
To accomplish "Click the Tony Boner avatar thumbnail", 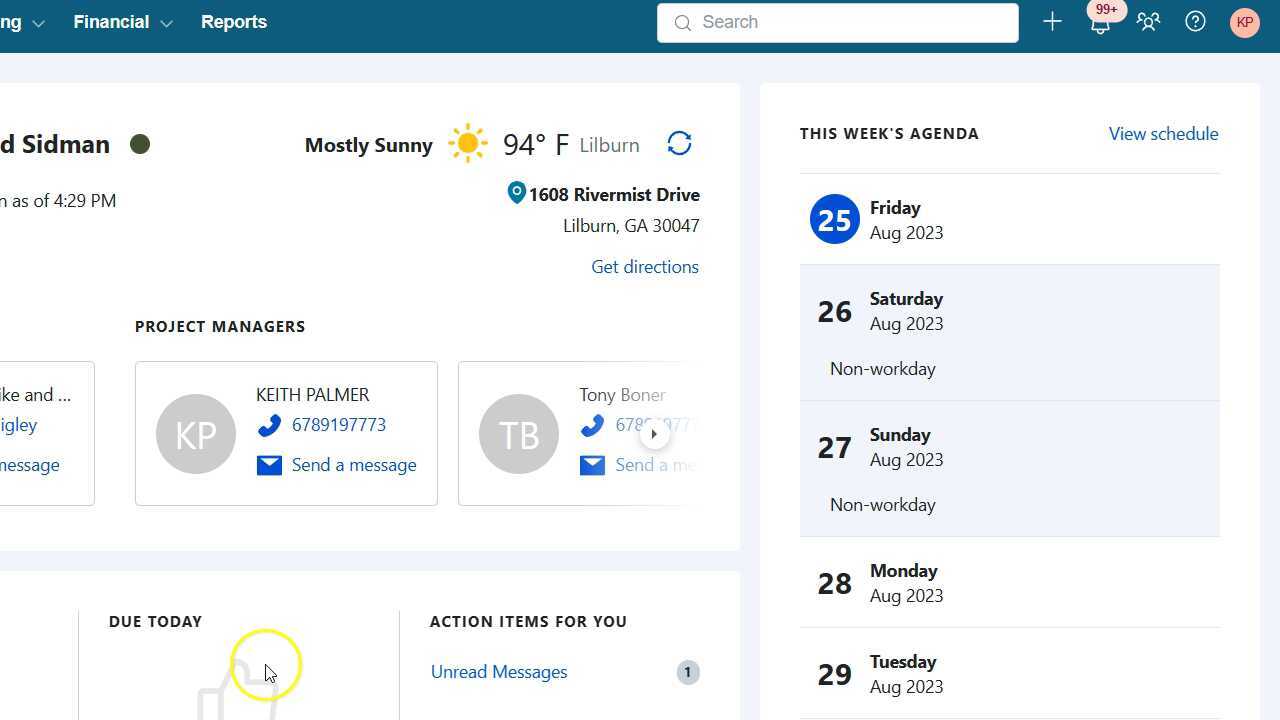I will point(519,434).
